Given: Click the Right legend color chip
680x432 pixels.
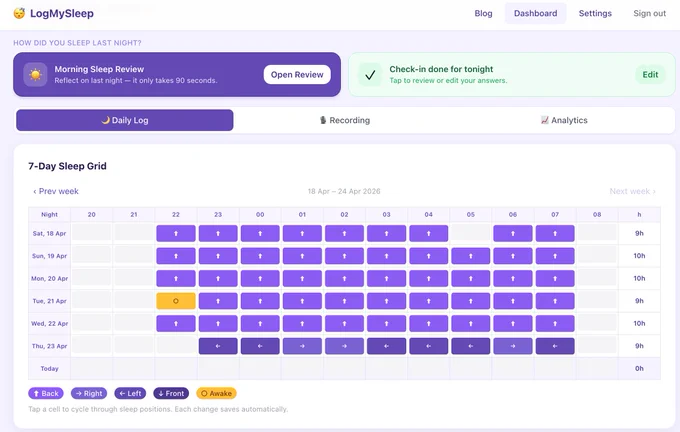Looking at the screenshot, I should [89, 393].
